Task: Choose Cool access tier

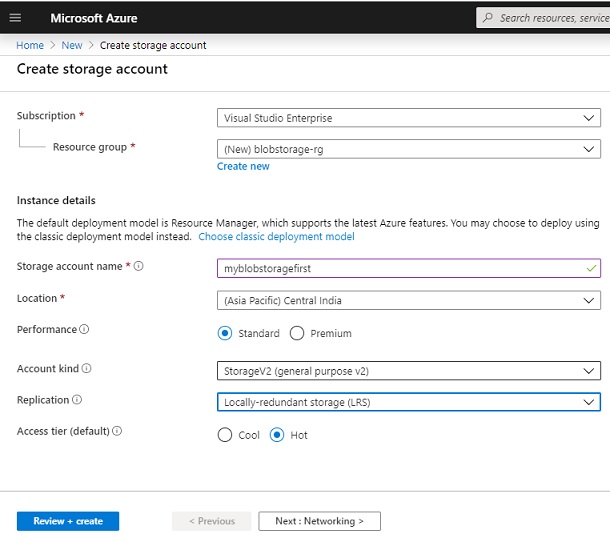Action: pyautogui.click(x=225, y=435)
